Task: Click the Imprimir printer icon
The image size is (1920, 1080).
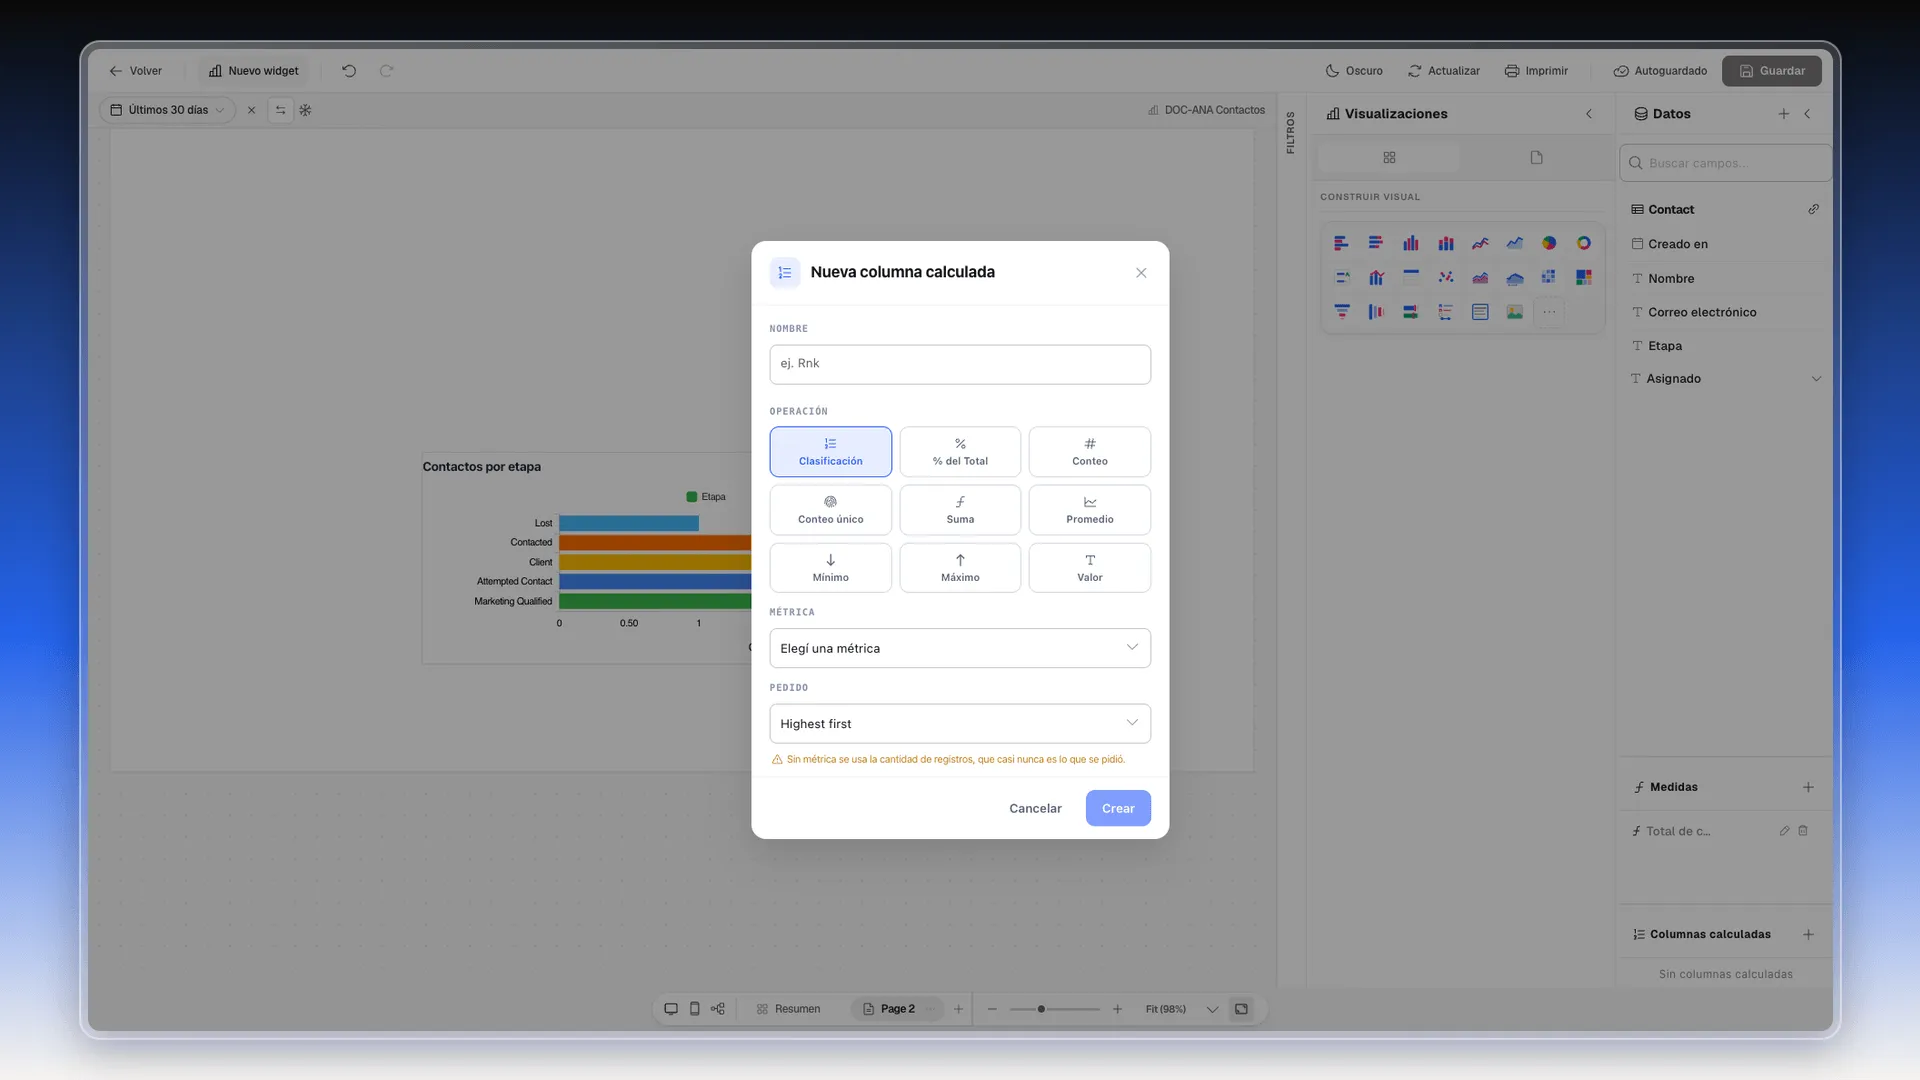Action: point(1512,71)
